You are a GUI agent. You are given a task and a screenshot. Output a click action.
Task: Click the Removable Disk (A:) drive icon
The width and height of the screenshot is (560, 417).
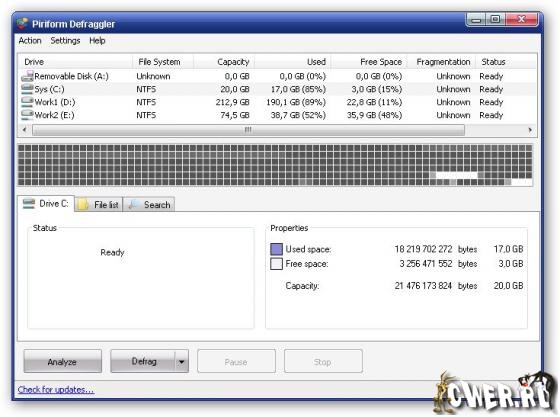(27, 76)
